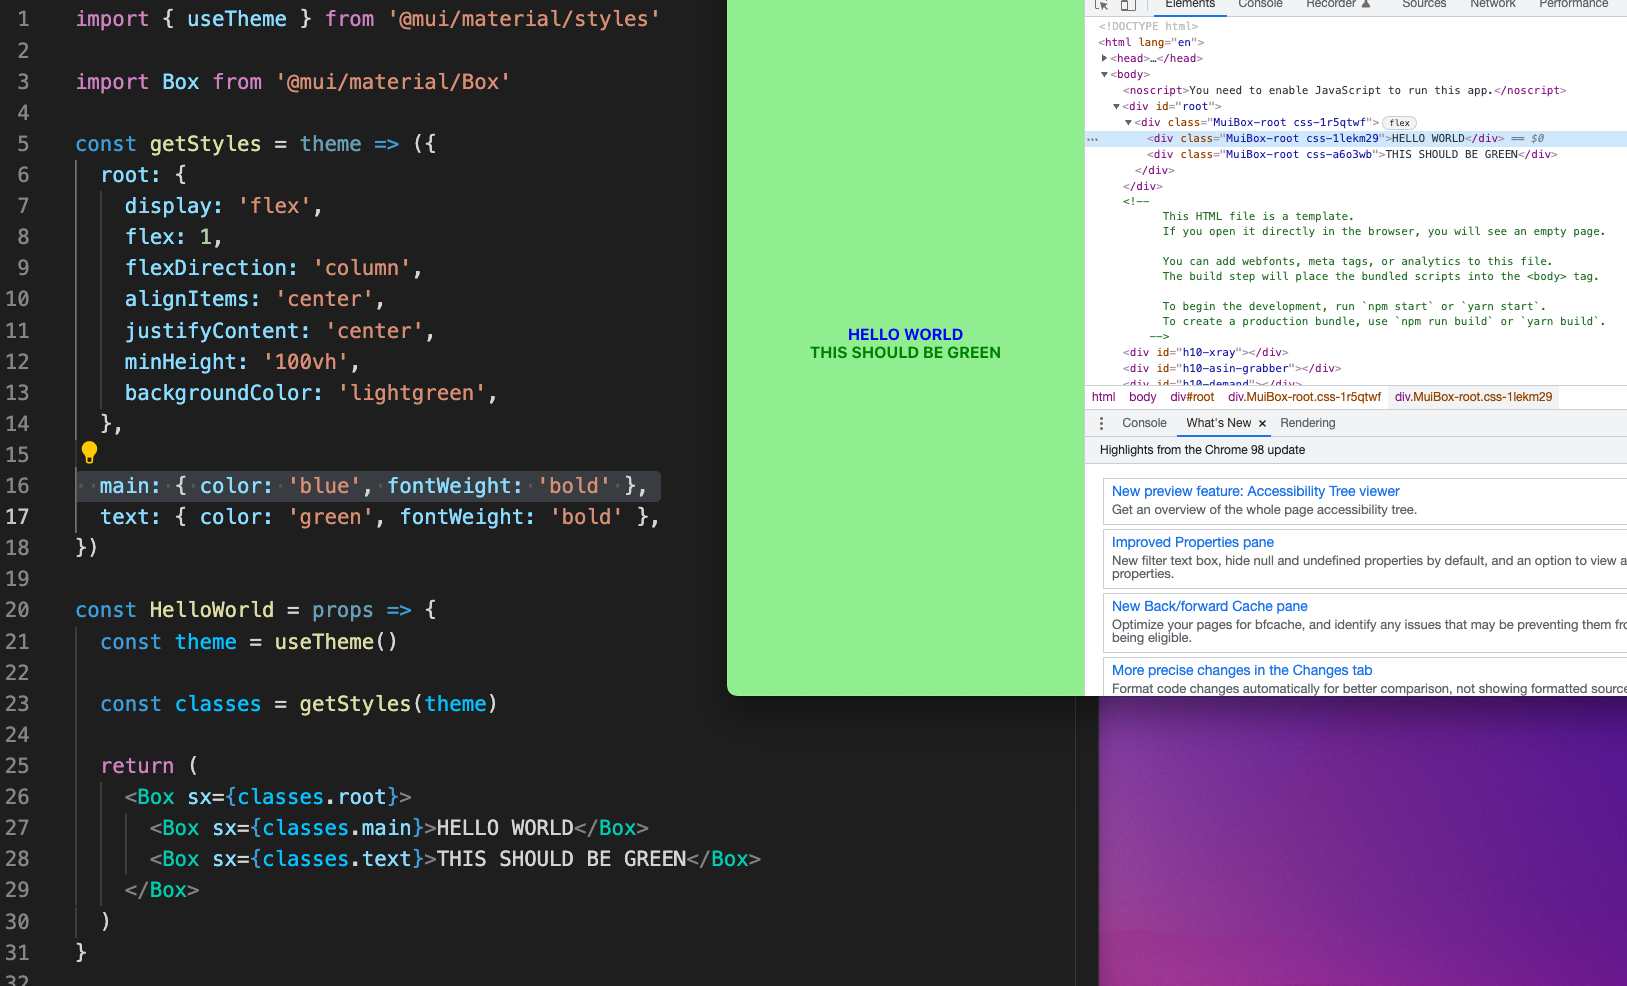The image size is (1627, 986).
Task: Click the ellipsis beside the selected HELLO WORLD node
Action: tap(1093, 139)
